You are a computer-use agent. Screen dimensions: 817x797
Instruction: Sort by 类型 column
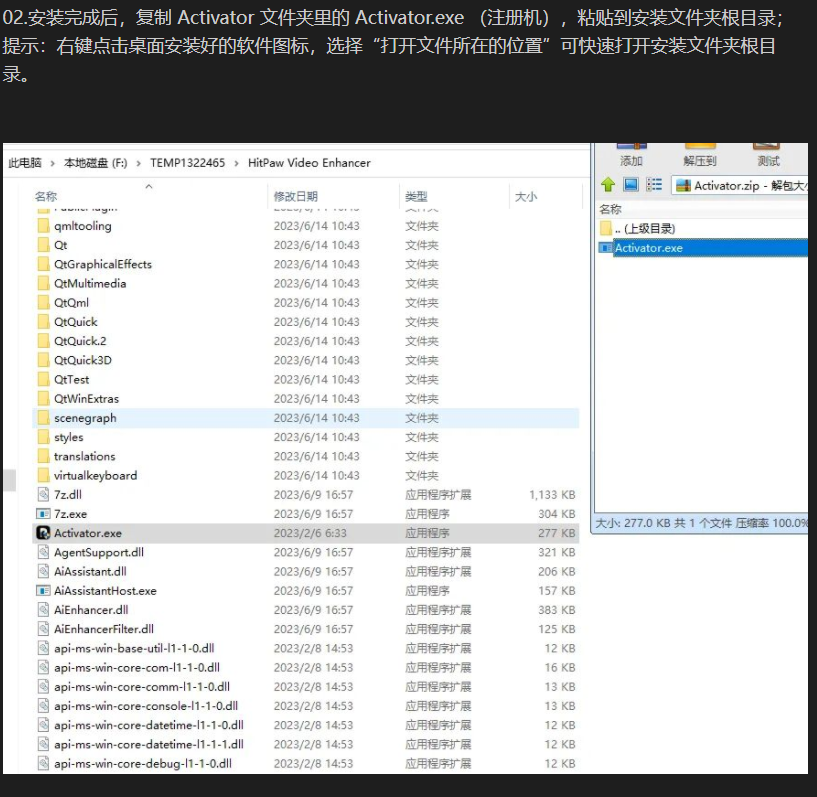point(416,196)
